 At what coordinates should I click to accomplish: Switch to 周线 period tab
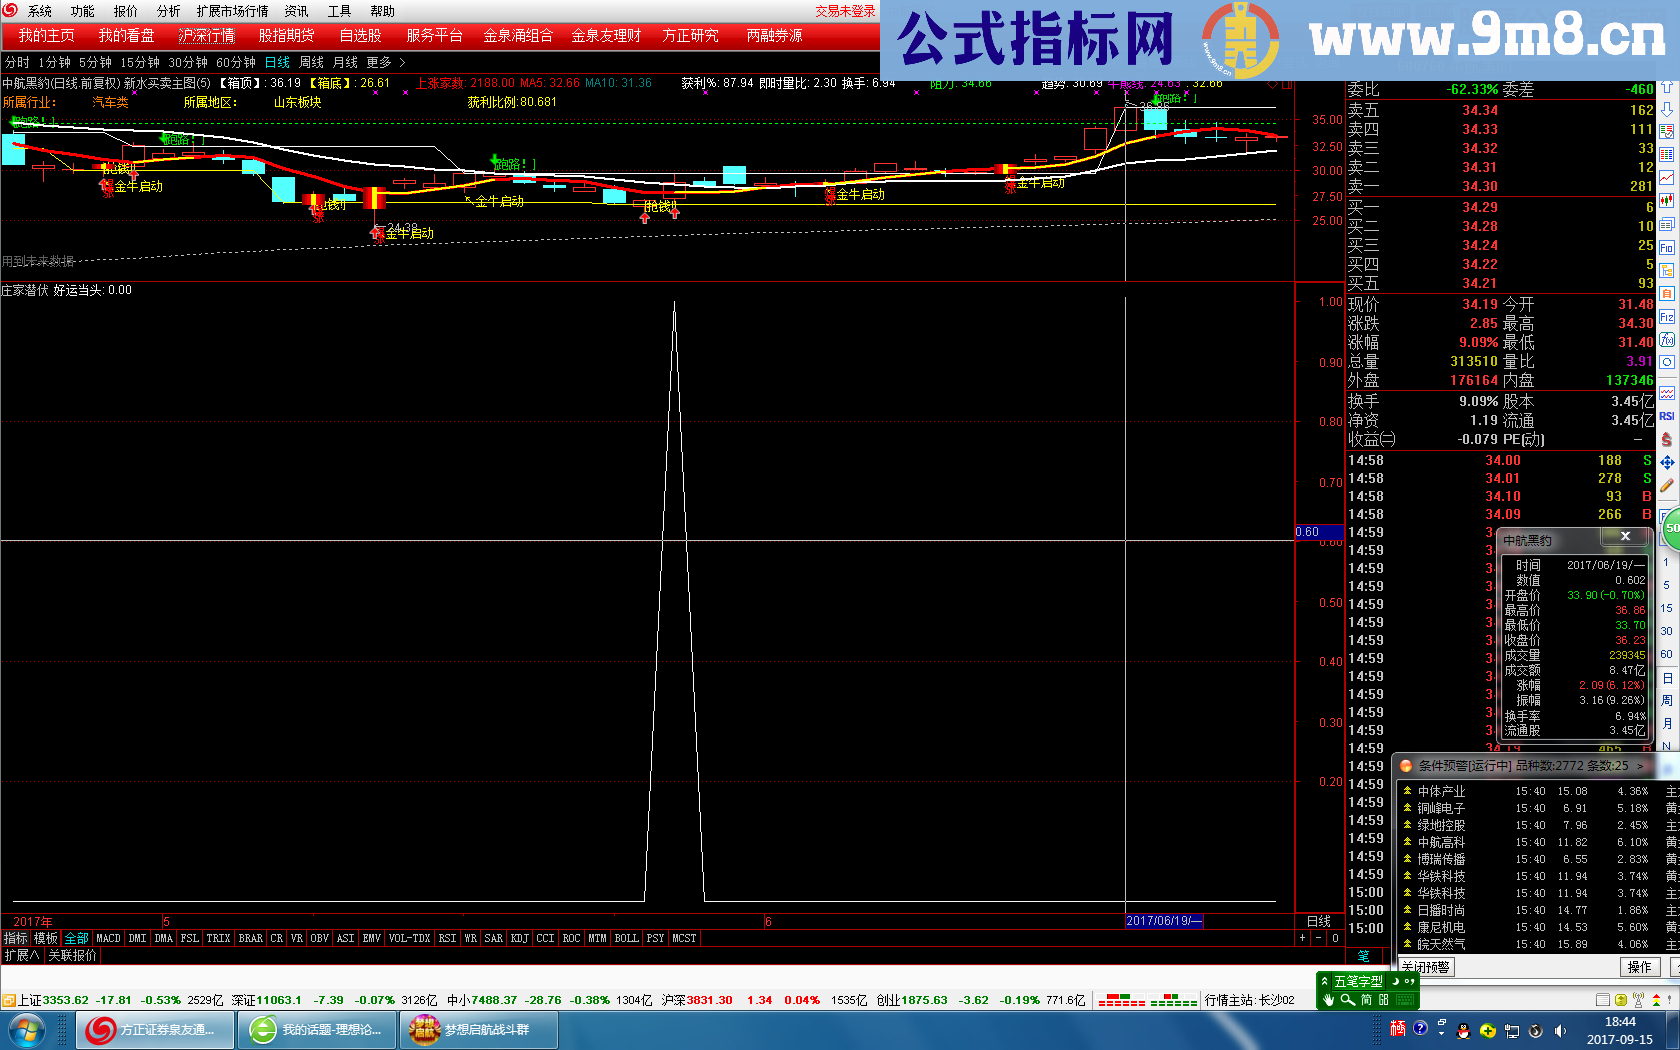click(311, 62)
